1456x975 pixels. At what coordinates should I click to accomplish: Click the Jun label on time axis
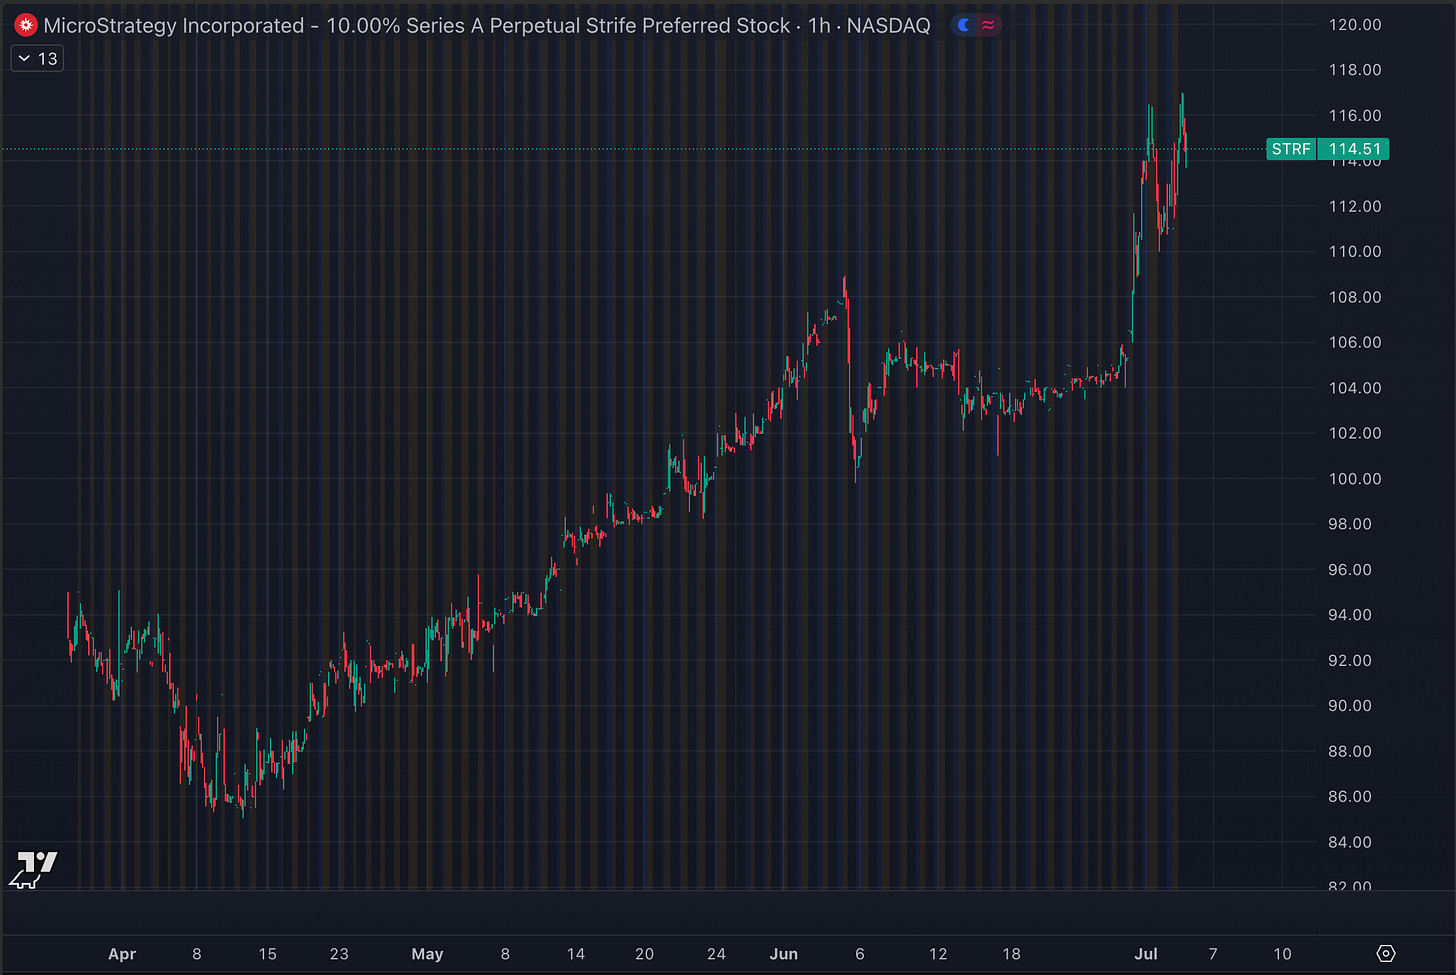pos(784,954)
